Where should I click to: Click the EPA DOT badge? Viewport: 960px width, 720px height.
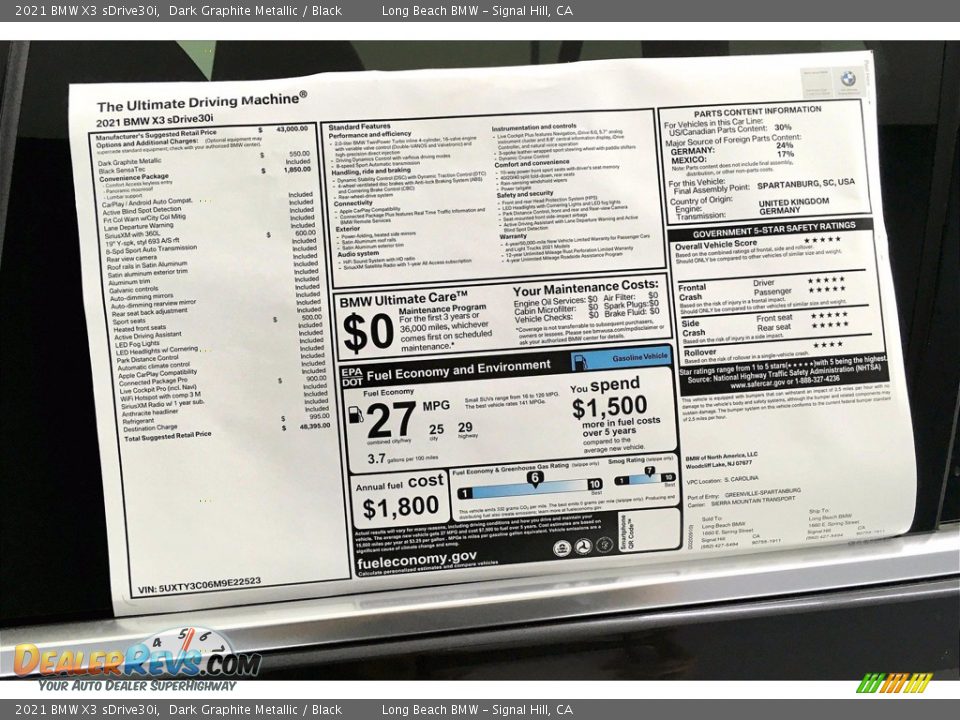[x=352, y=377]
